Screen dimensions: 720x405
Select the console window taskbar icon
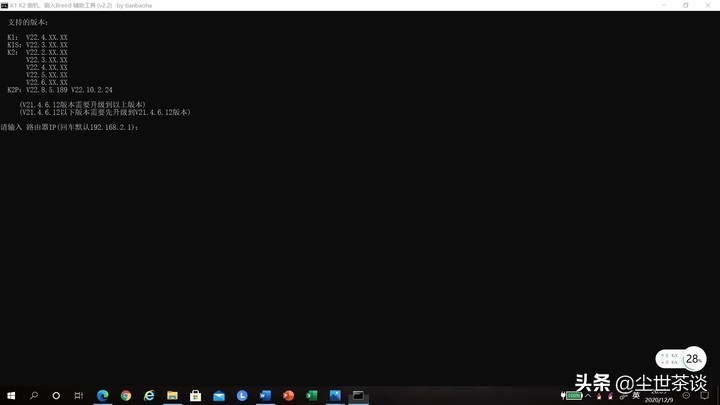[x=358, y=395]
